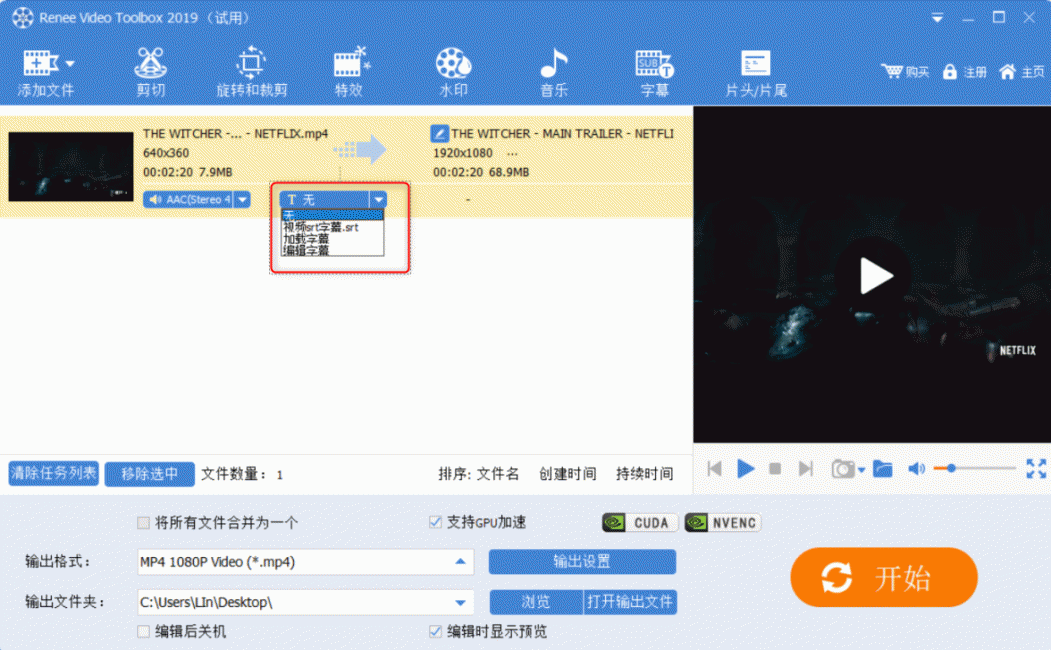
Task: Toggle 编辑后关机 checkbox
Action: [143, 631]
